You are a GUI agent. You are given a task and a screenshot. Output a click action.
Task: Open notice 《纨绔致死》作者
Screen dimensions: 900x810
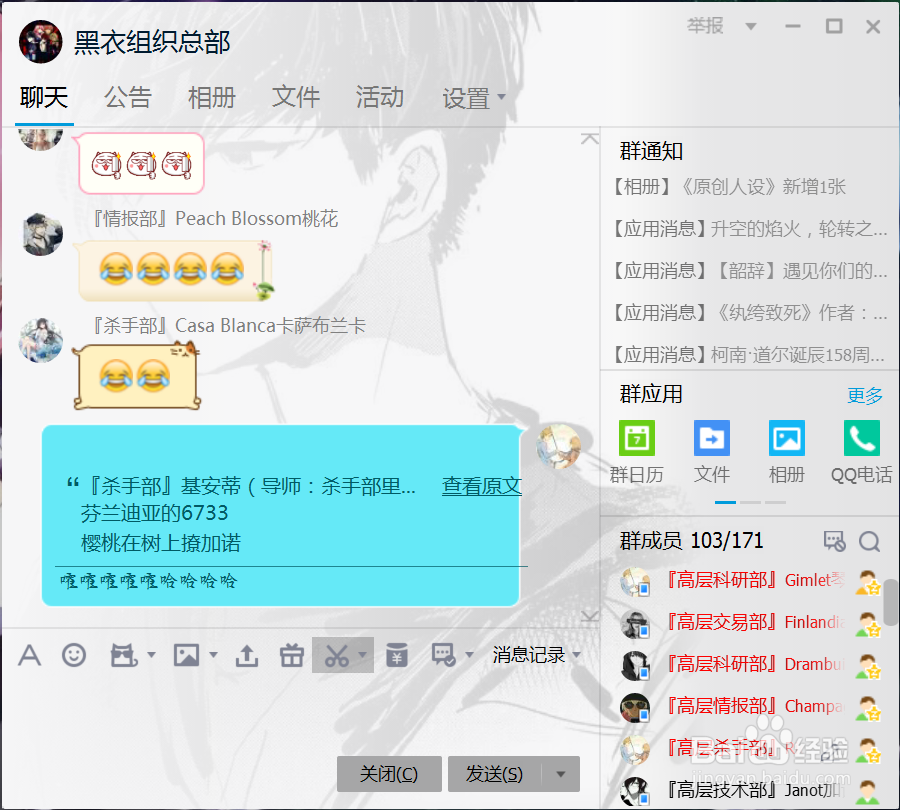click(x=749, y=313)
